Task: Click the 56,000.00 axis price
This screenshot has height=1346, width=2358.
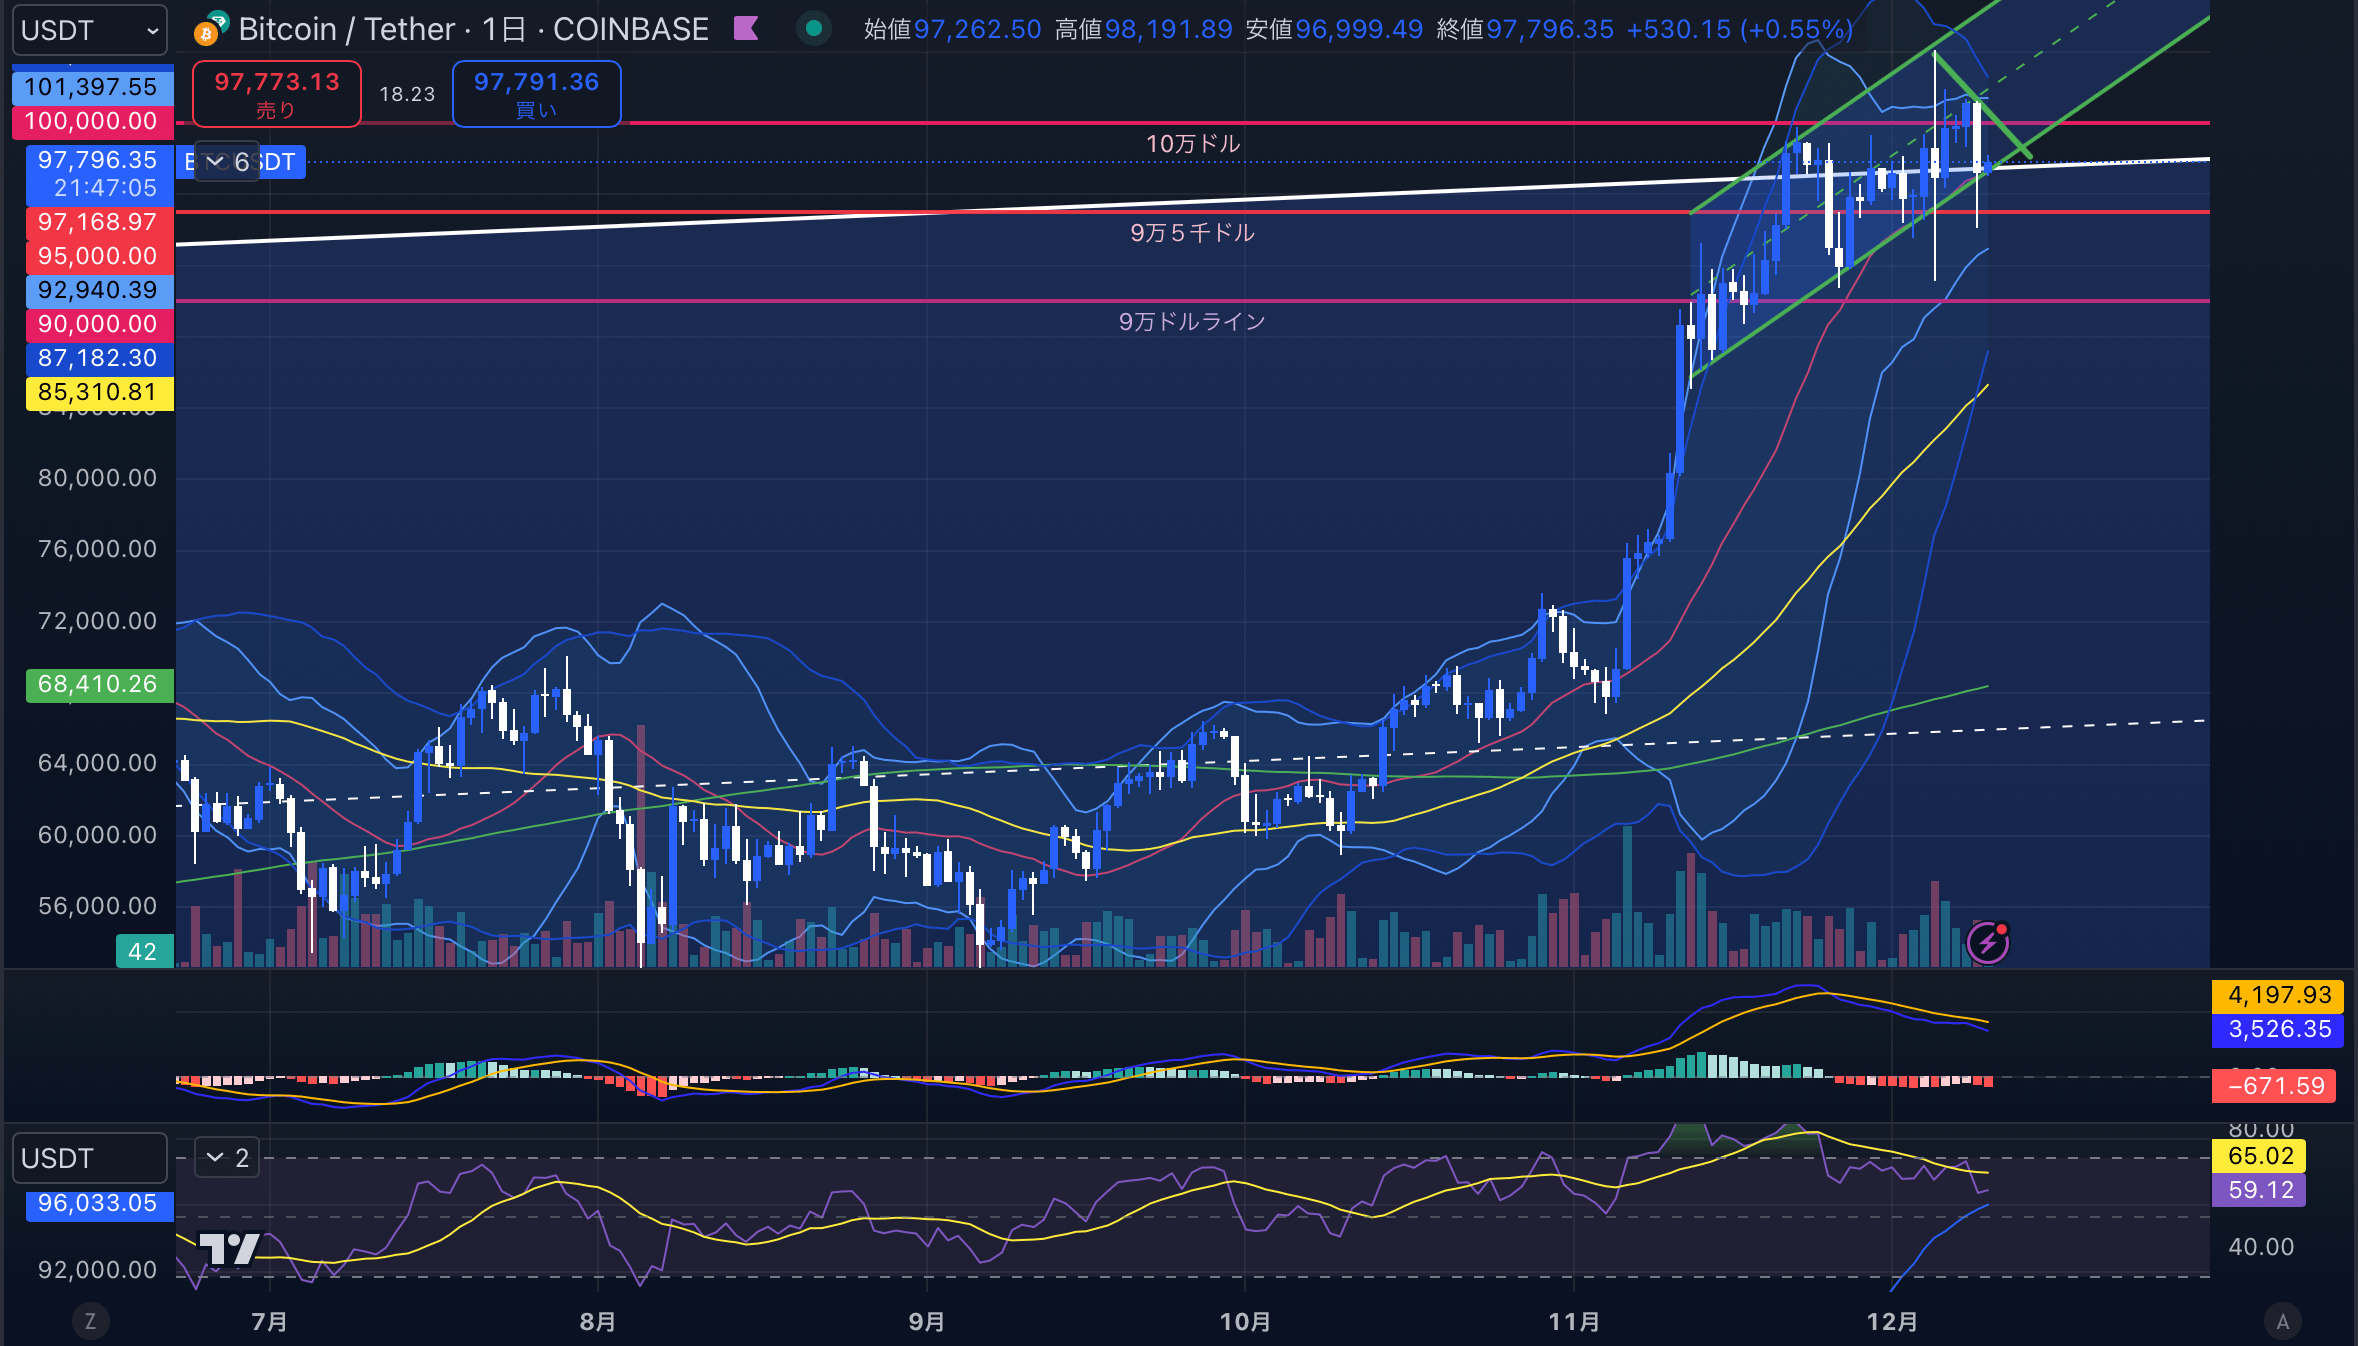Action: tap(97, 906)
